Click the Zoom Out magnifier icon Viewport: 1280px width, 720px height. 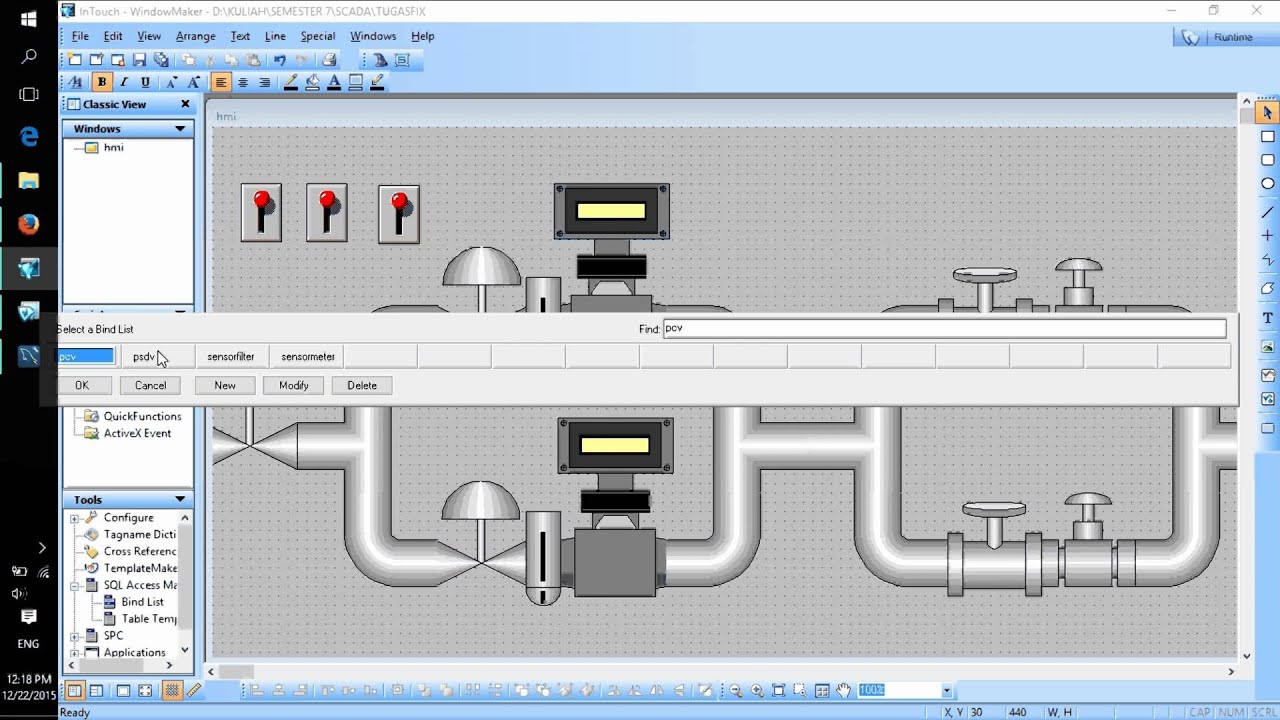tap(736, 690)
